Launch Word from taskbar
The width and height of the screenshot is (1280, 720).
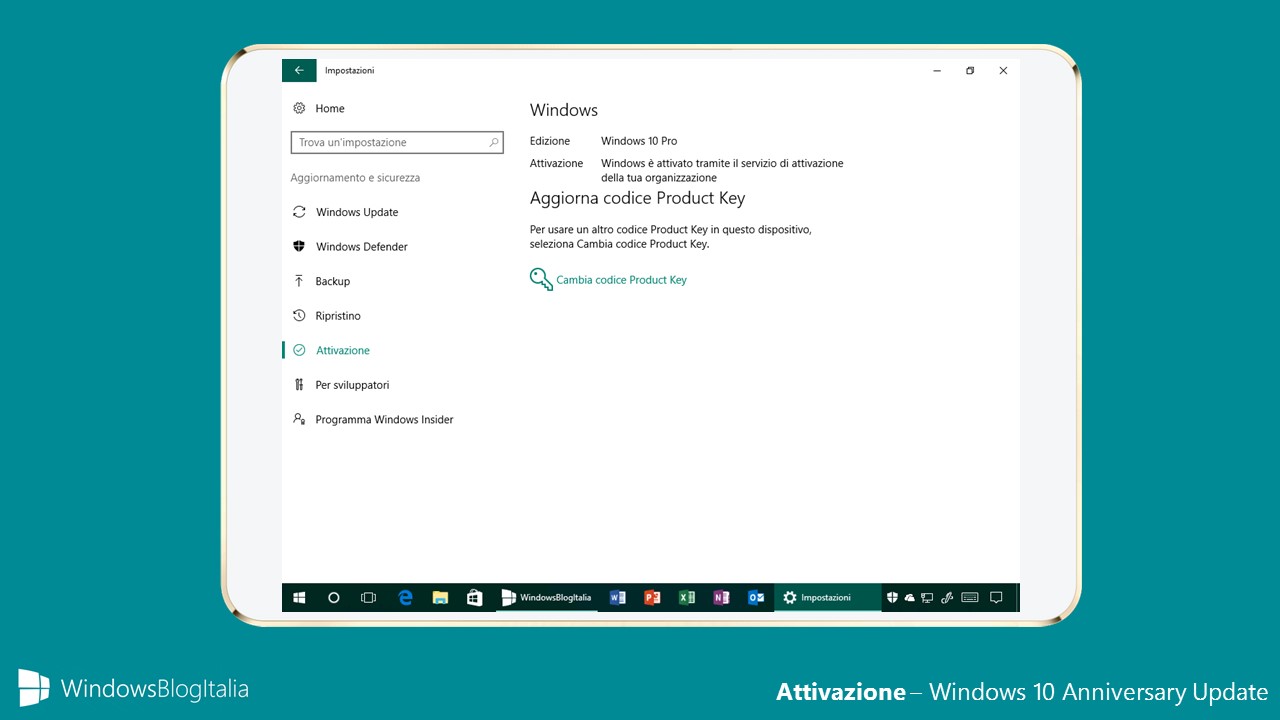pyautogui.click(x=617, y=598)
